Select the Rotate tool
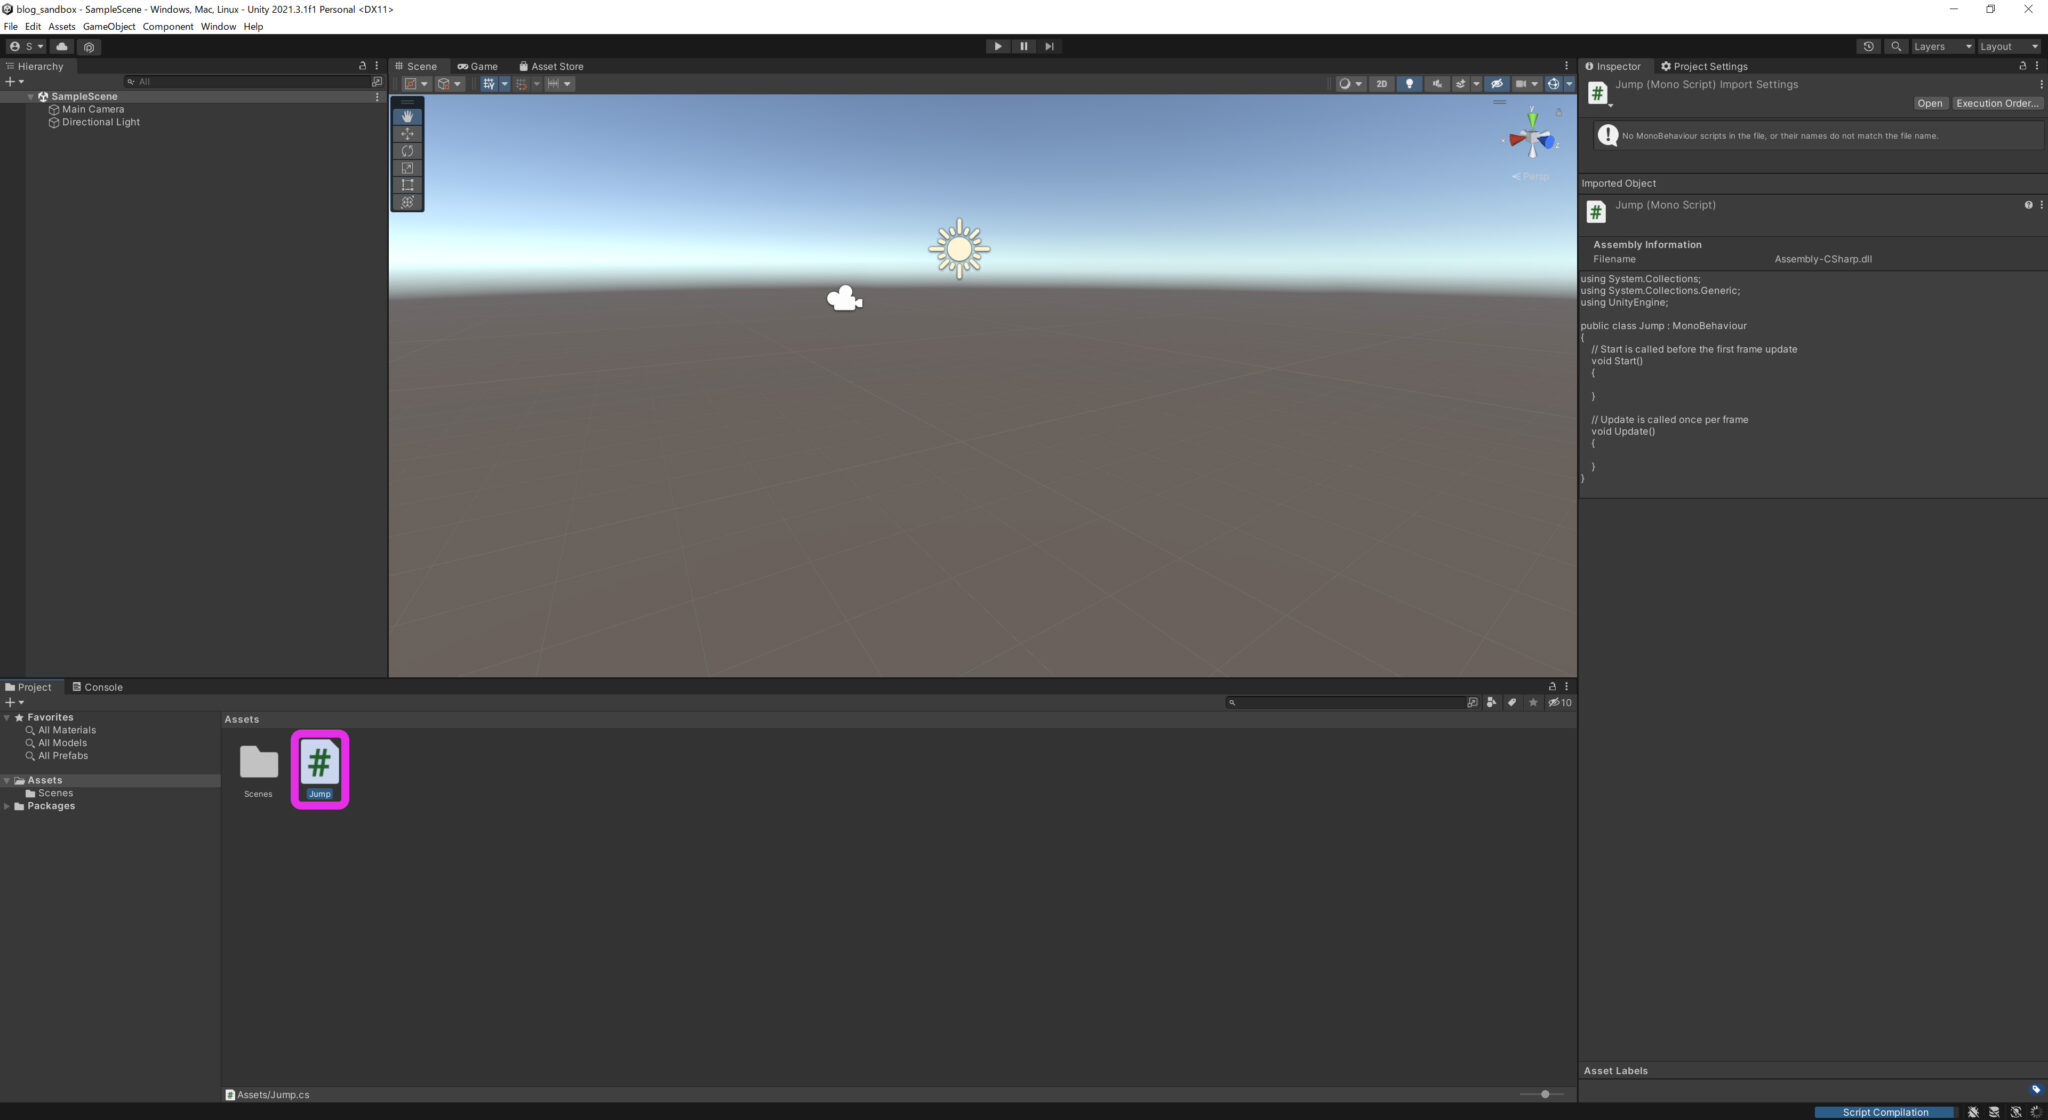Viewport: 2048px width, 1120px height. [x=407, y=150]
